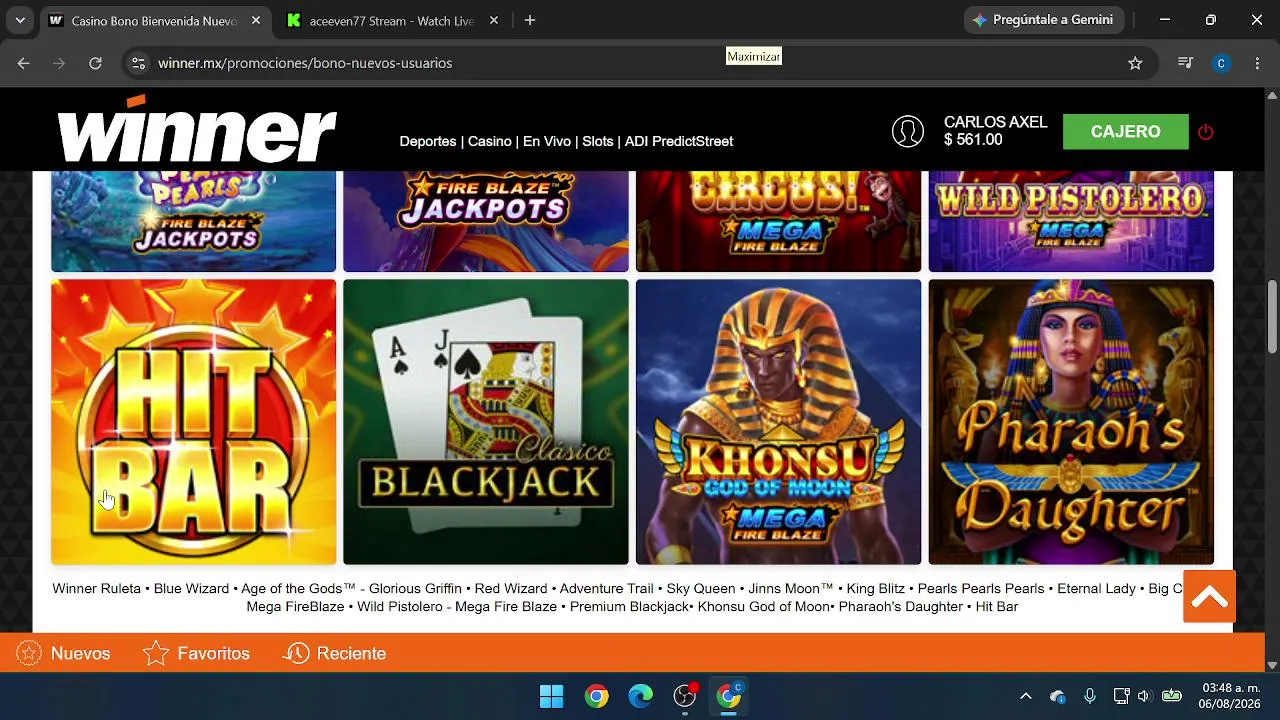Click the address bar URL

305,63
